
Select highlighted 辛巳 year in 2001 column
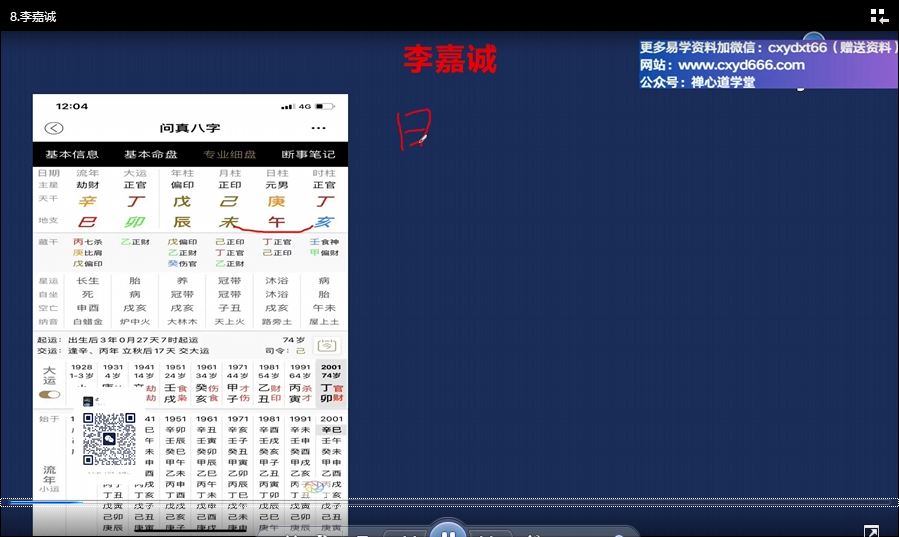coord(331,430)
